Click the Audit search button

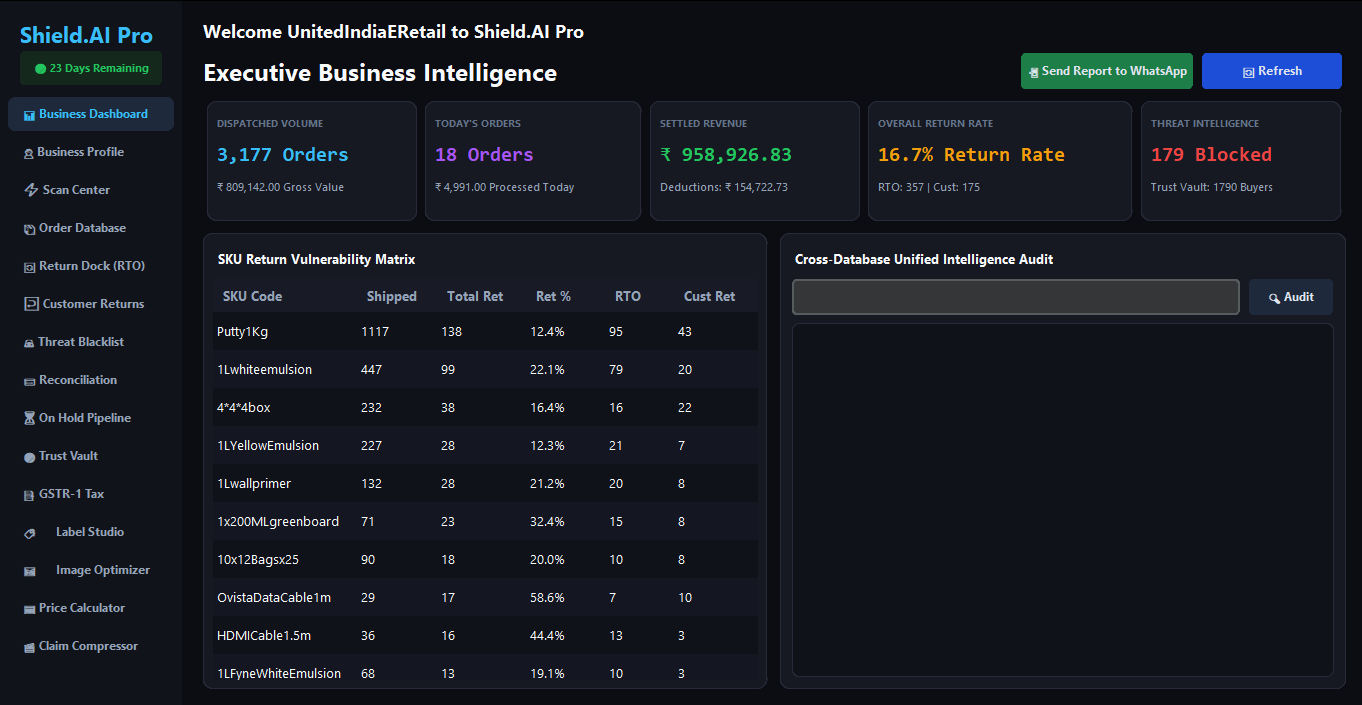[1291, 297]
